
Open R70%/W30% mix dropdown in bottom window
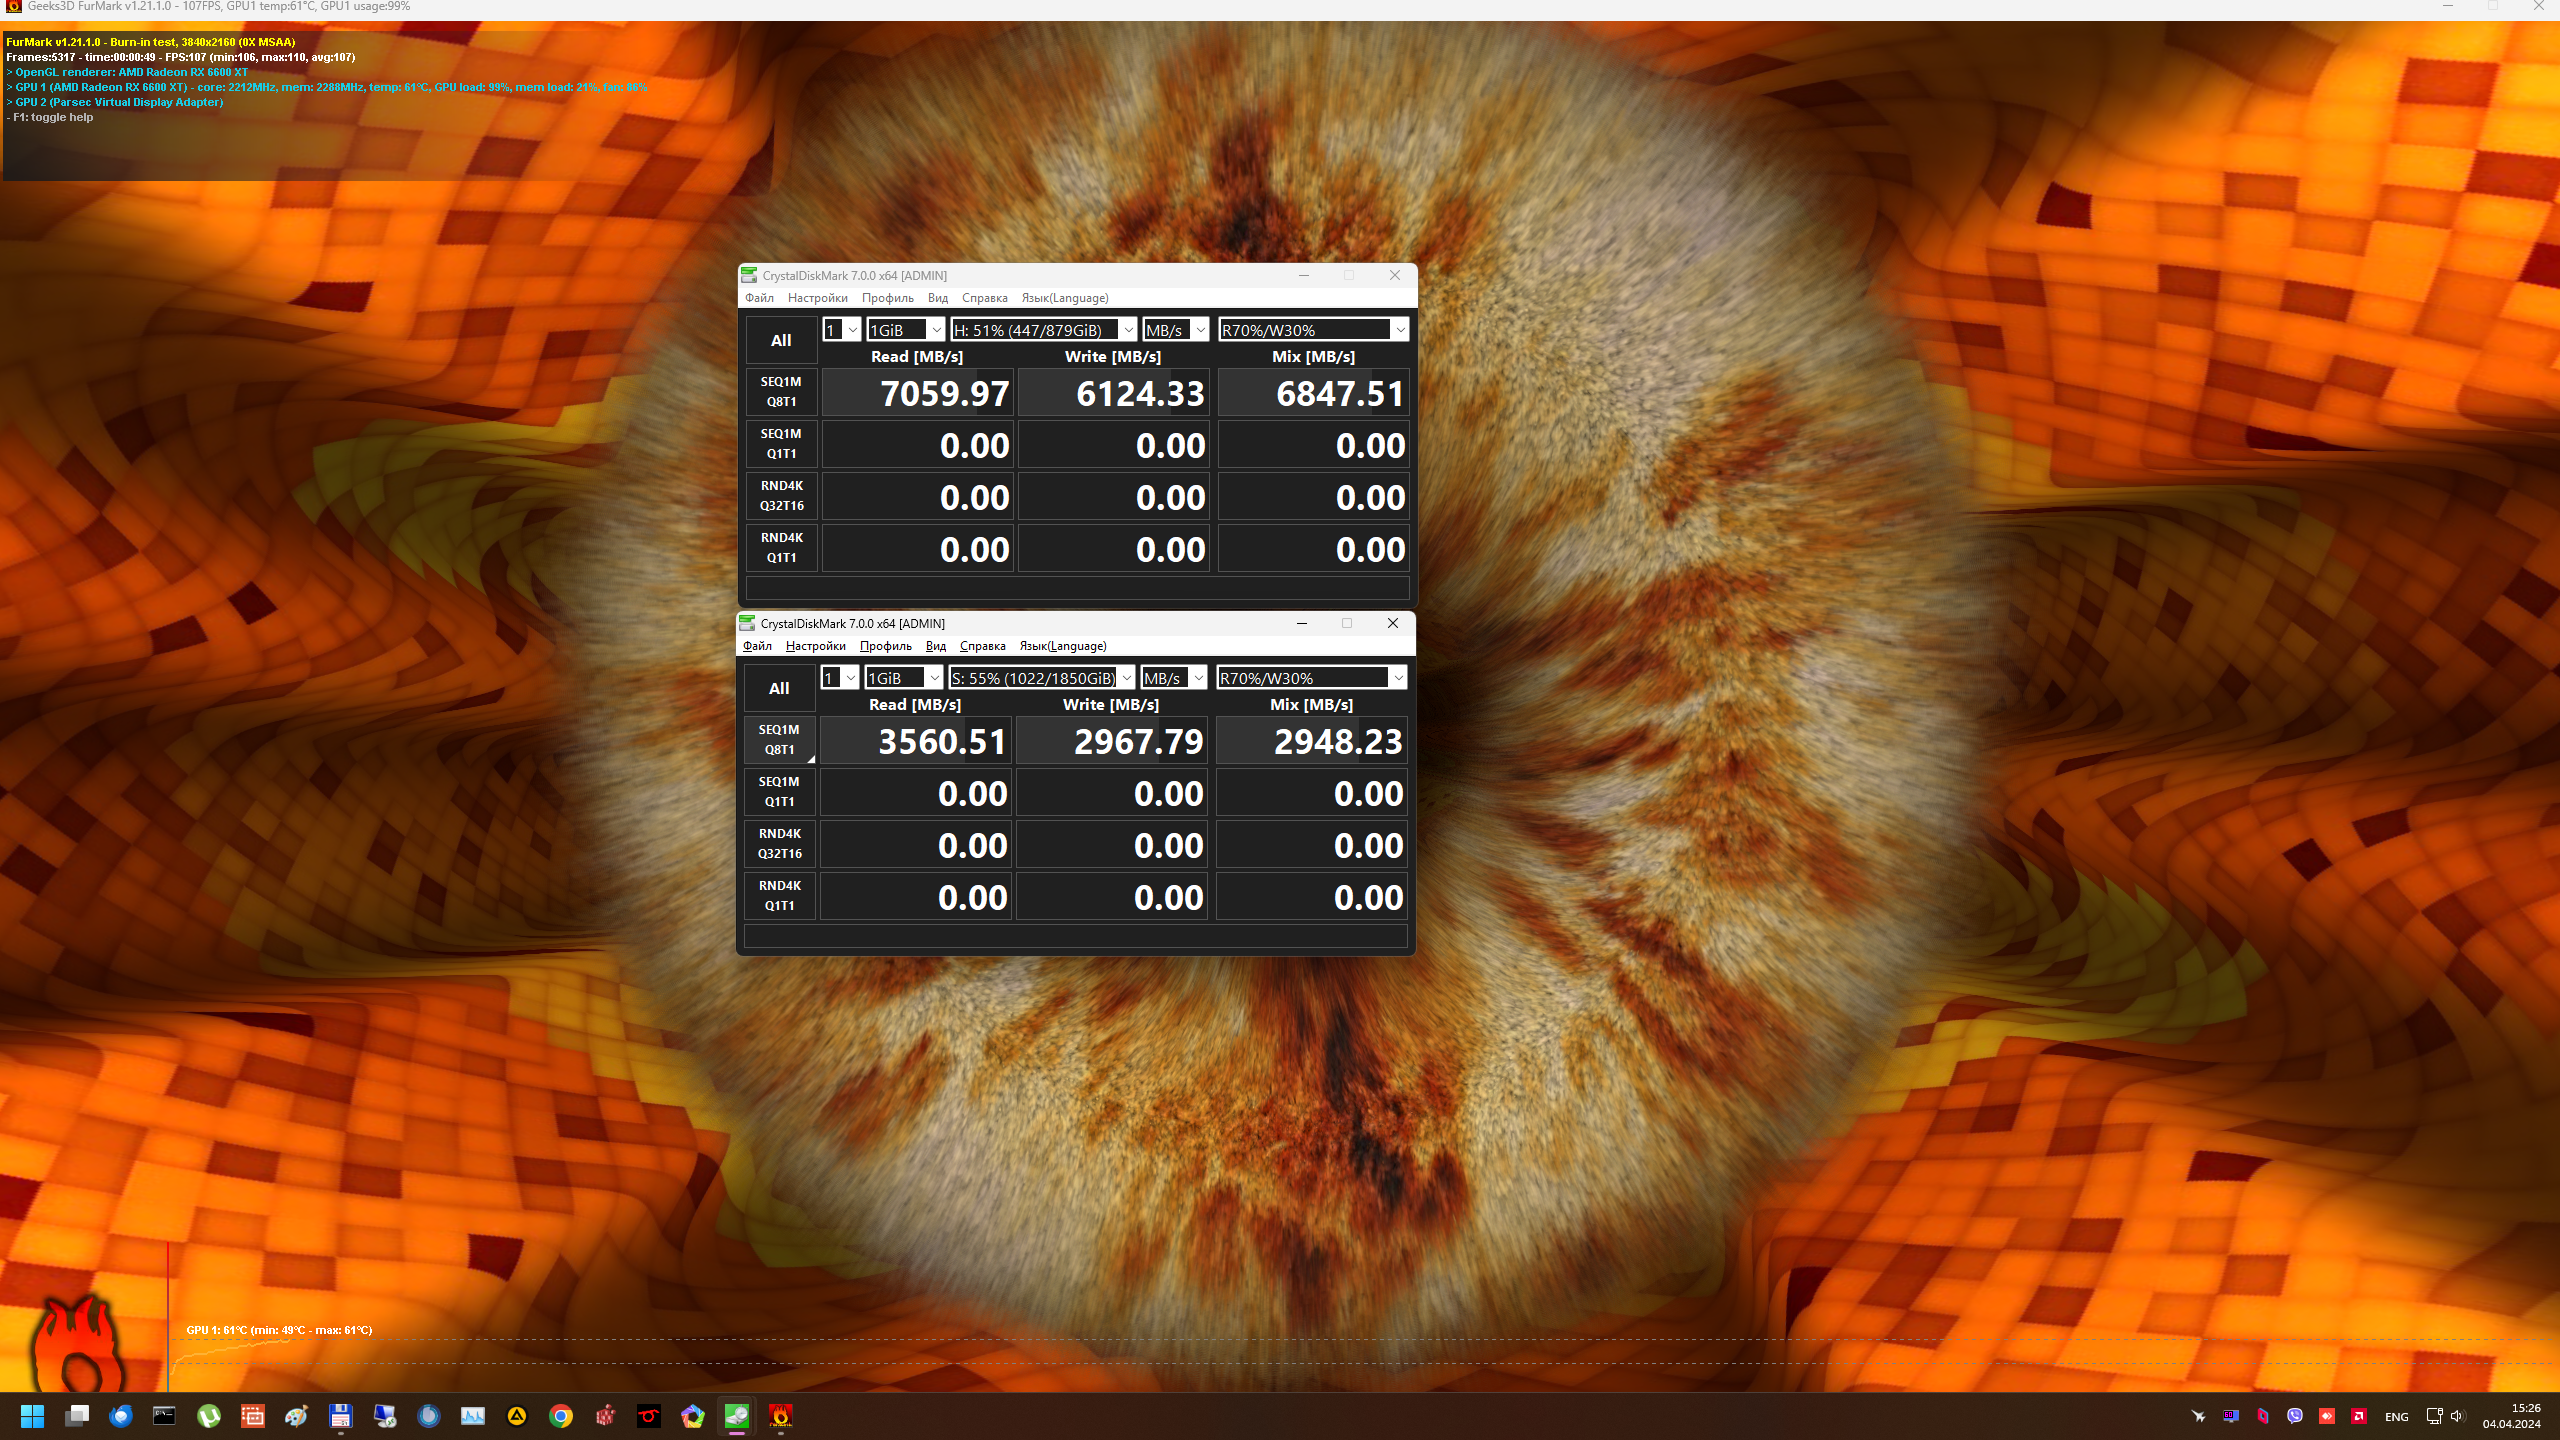[1398, 678]
